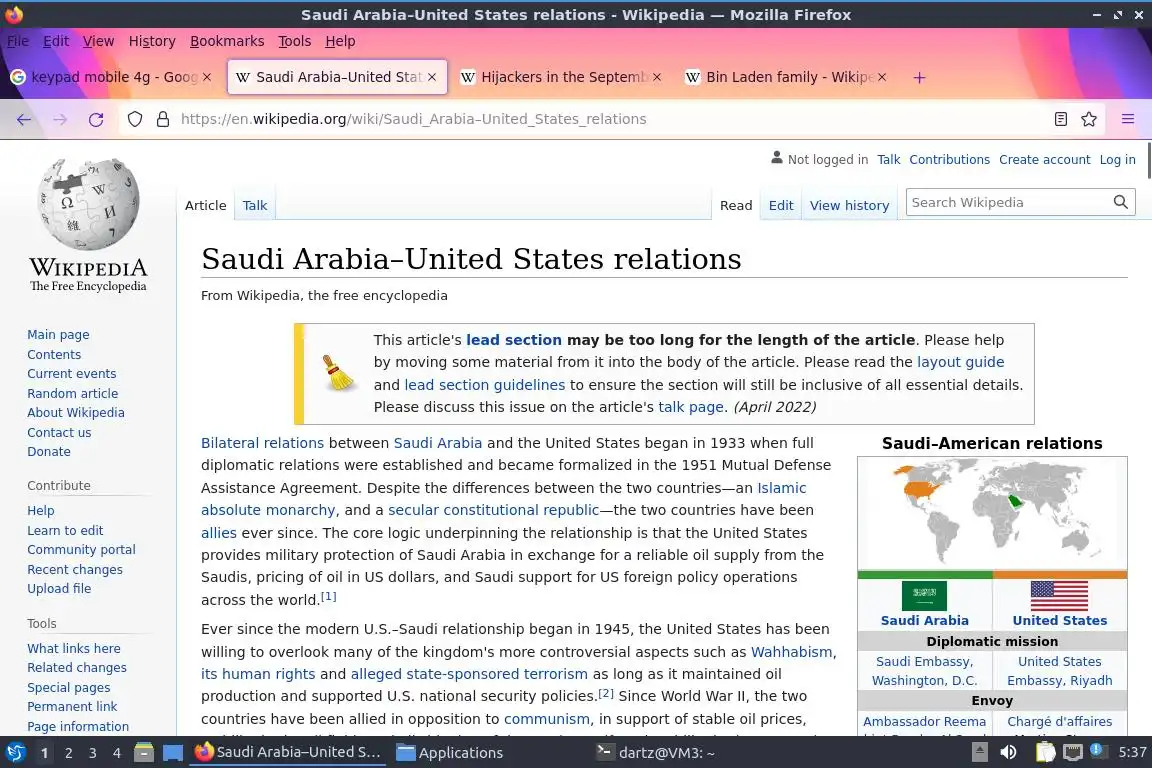
Task: Open the world map image in infobox
Action: click(x=992, y=513)
